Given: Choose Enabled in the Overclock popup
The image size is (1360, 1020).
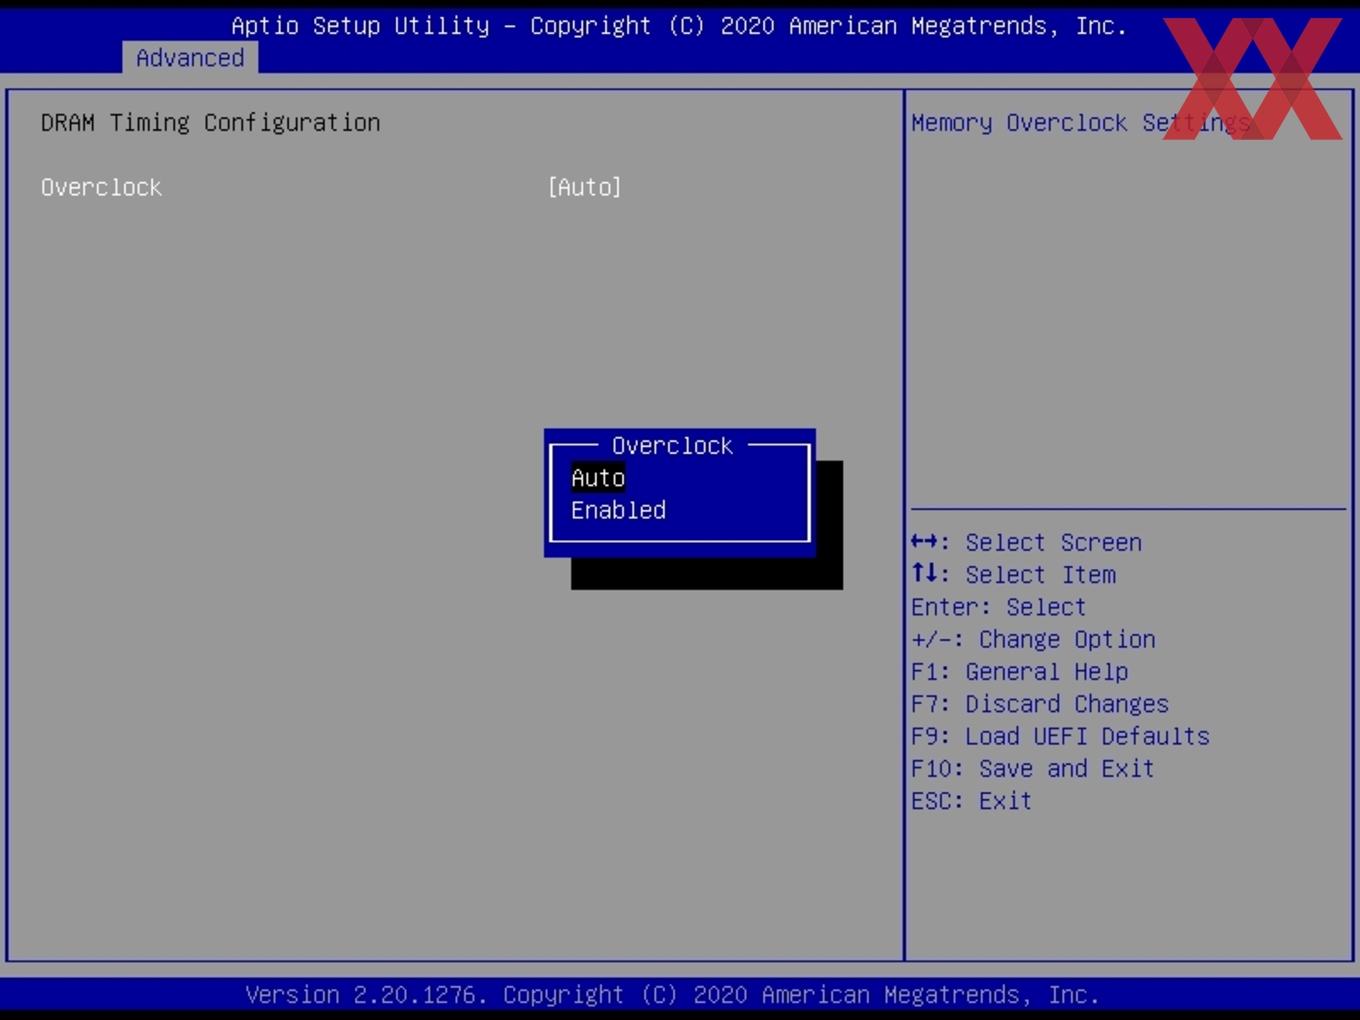Looking at the screenshot, I should (618, 510).
